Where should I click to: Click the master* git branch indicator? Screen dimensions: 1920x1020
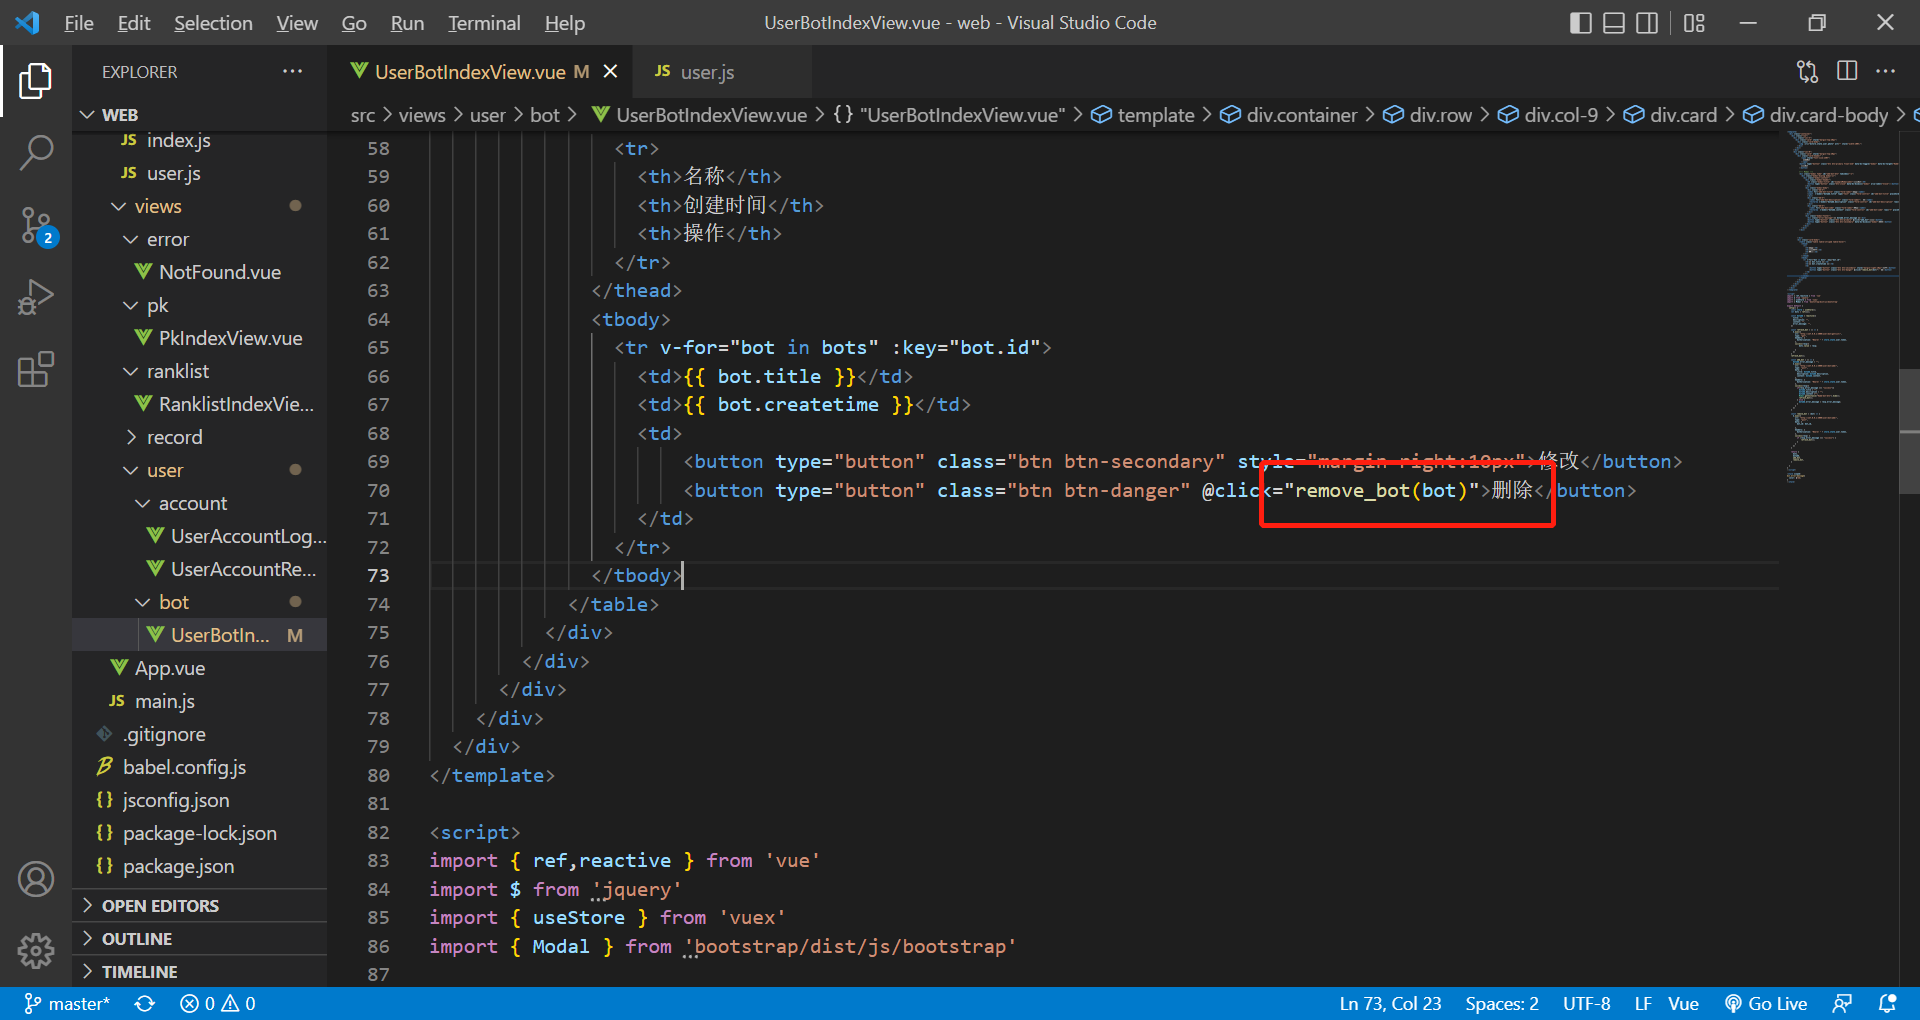(x=68, y=1003)
